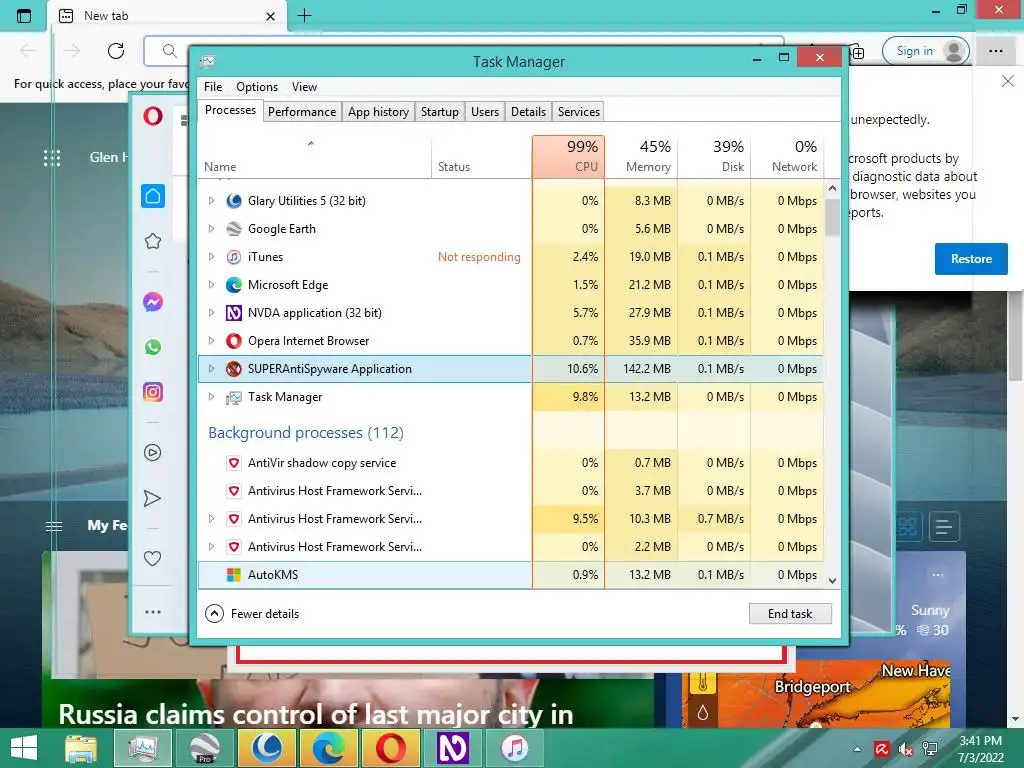Click the AutoKMS process icon
The height and width of the screenshot is (768, 1024).
click(x=234, y=575)
